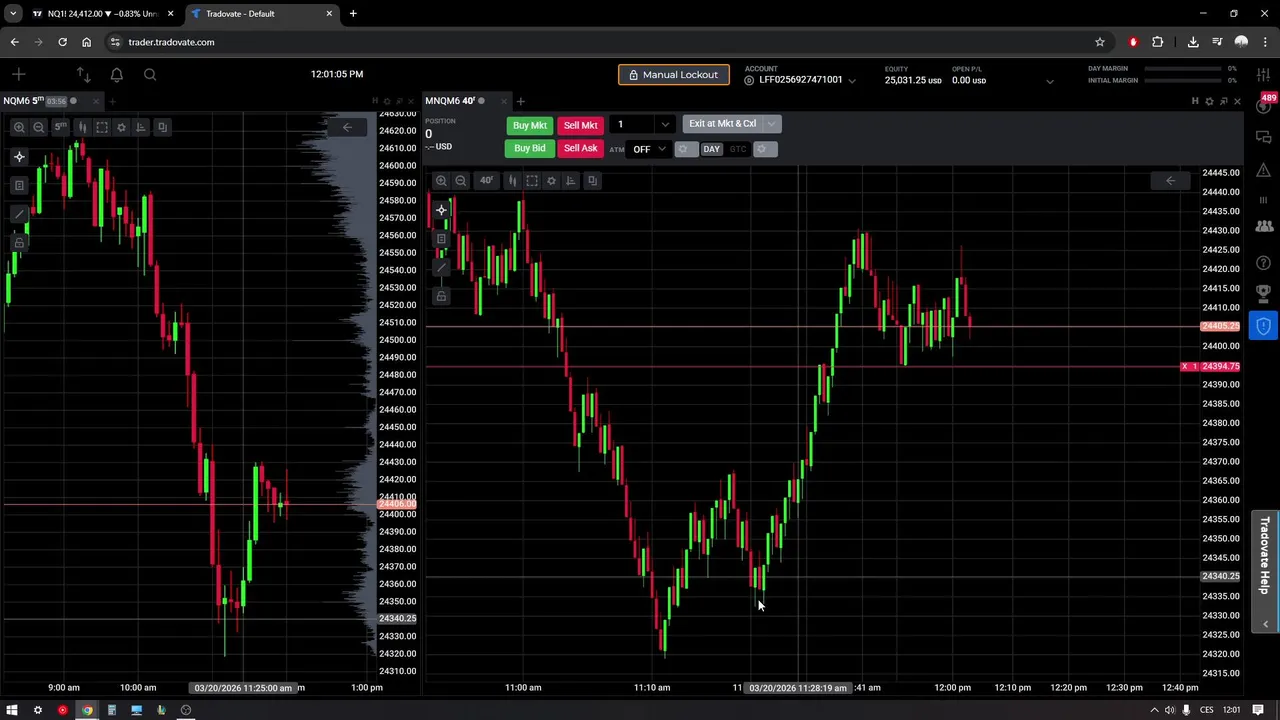Click Buy Mkt button
The width and height of the screenshot is (1280, 720).
(x=529, y=126)
